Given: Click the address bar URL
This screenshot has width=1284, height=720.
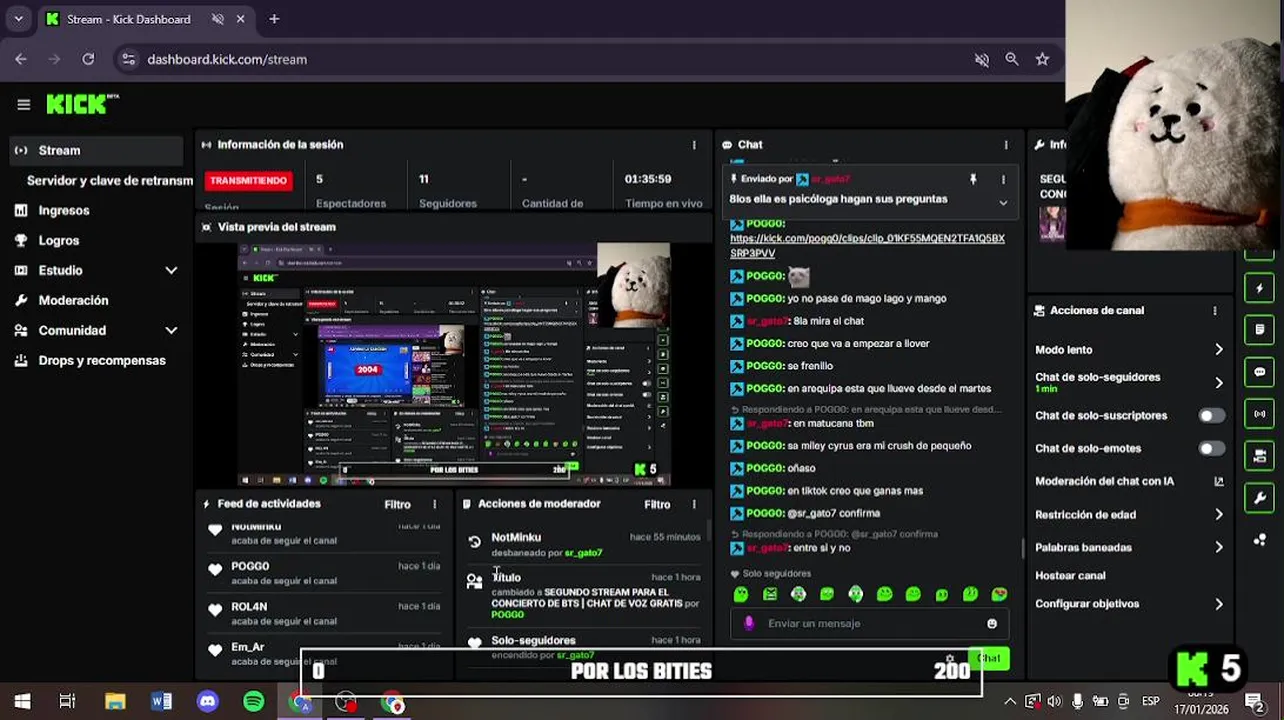Looking at the screenshot, I should pos(227,59).
